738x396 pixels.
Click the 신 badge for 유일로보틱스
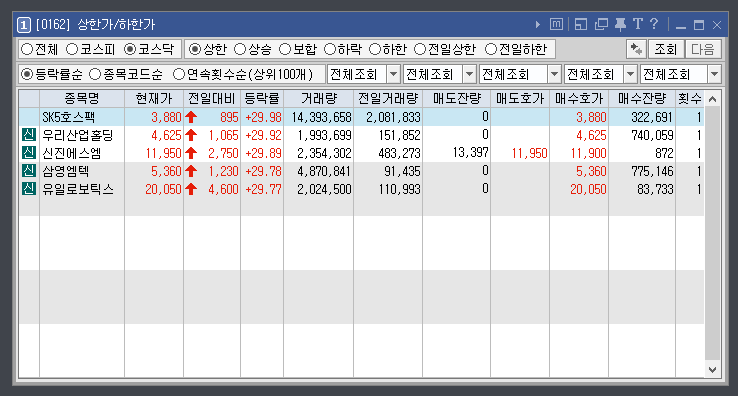(29, 189)
